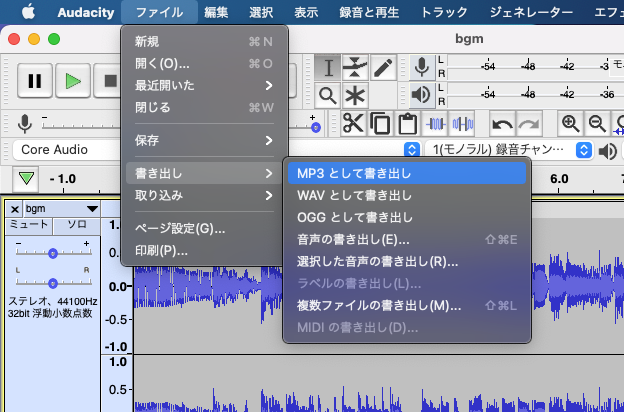Click the Redo arrow icon
Image resolution: width=624 pixels, height=412 pixels.
529,124
